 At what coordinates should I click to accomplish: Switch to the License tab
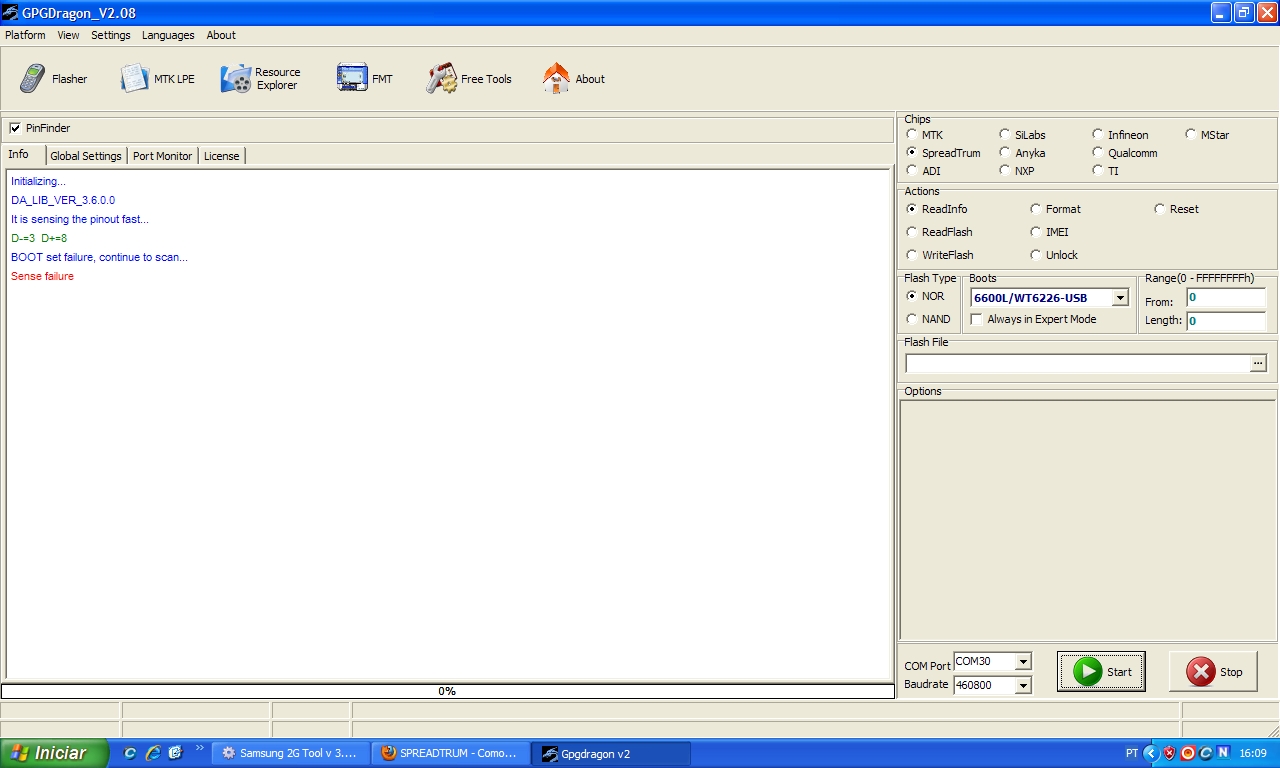(x=222, y=156)
